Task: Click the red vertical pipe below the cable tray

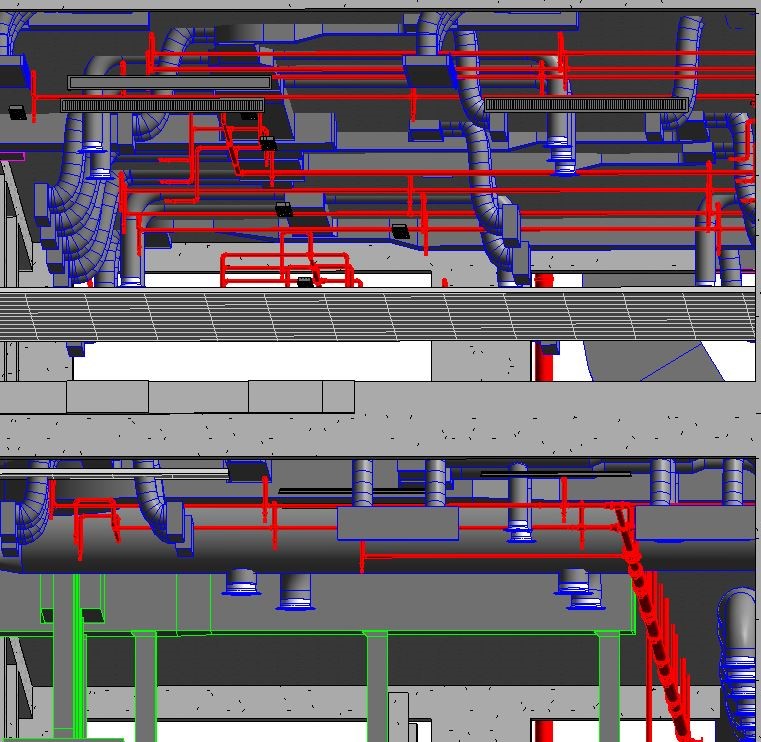Action: point(544,361)
